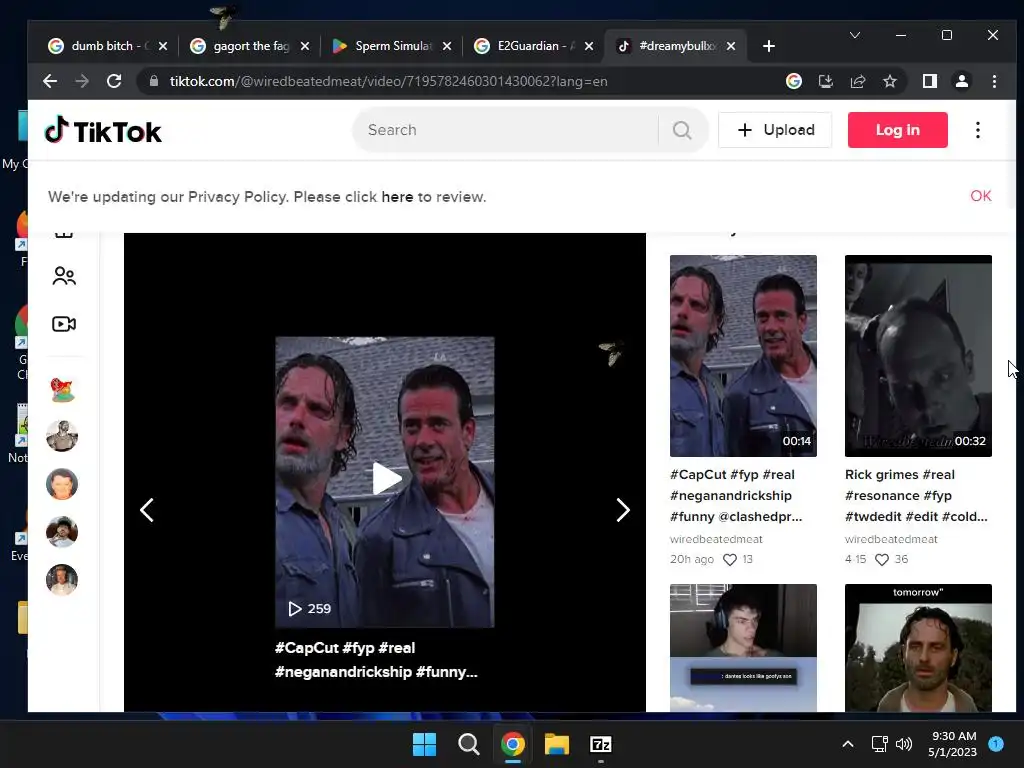Image resolution: width=1024 pixels, height=768 pixels.
Task: Open the 'here' Privacy Policy link
Action: pos(397,197)
